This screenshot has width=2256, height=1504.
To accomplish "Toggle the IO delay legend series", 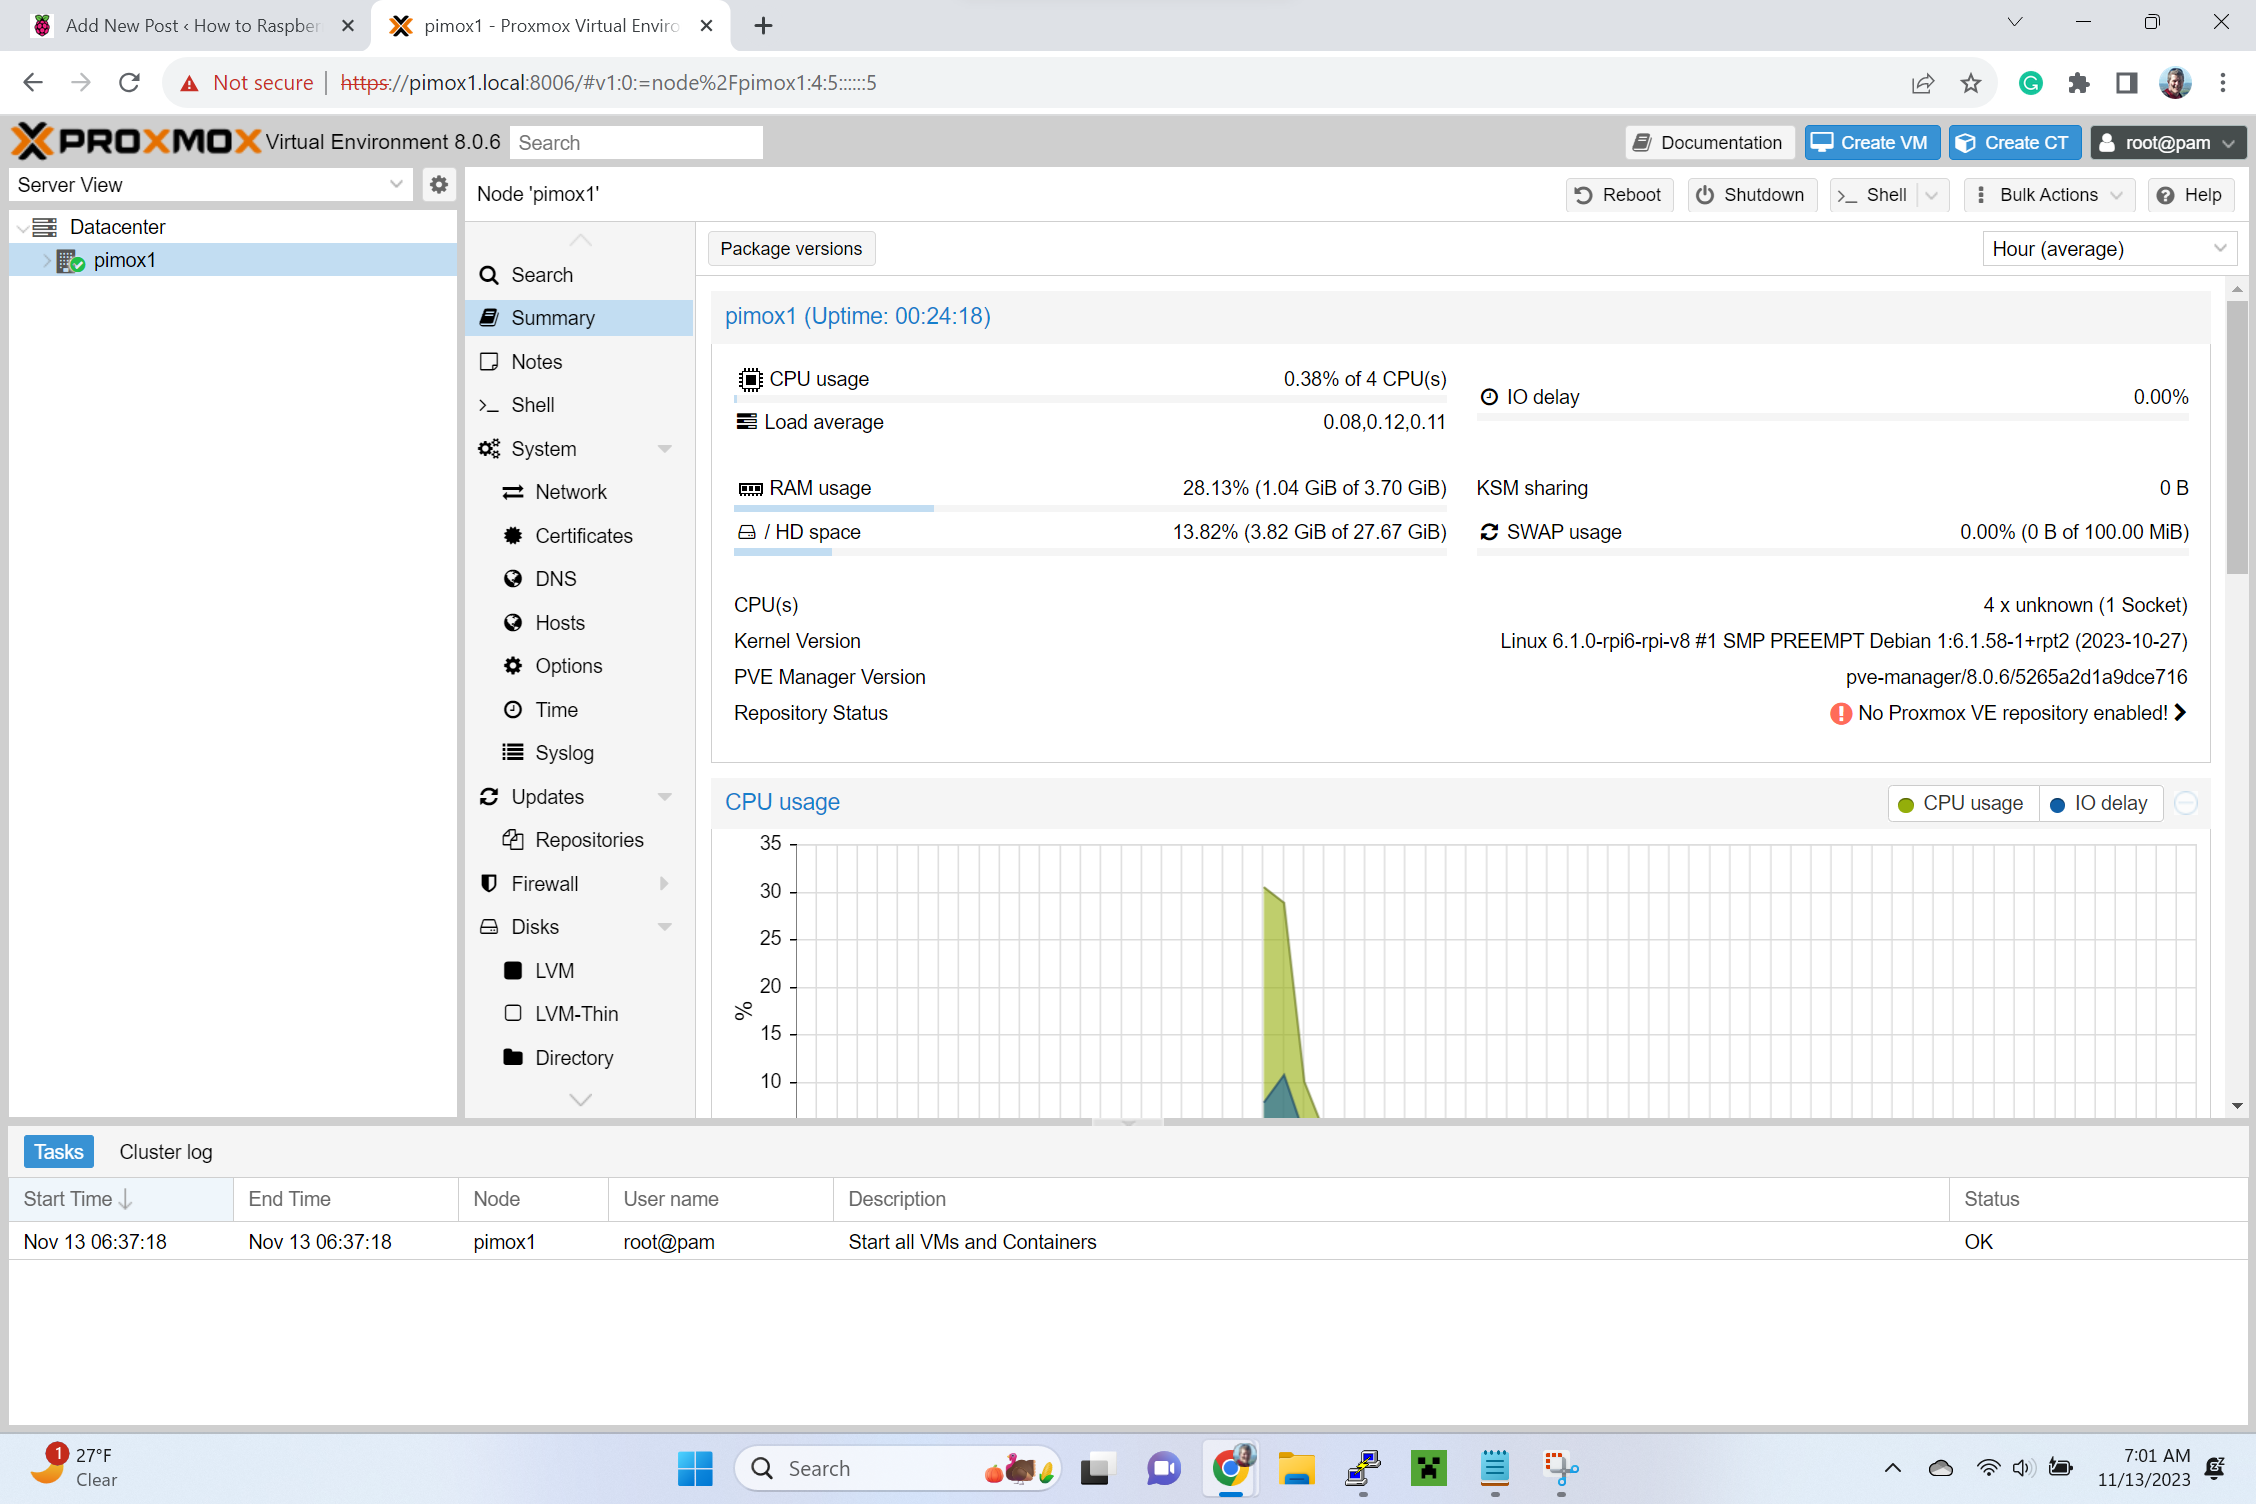I will tap(2099, 804).
